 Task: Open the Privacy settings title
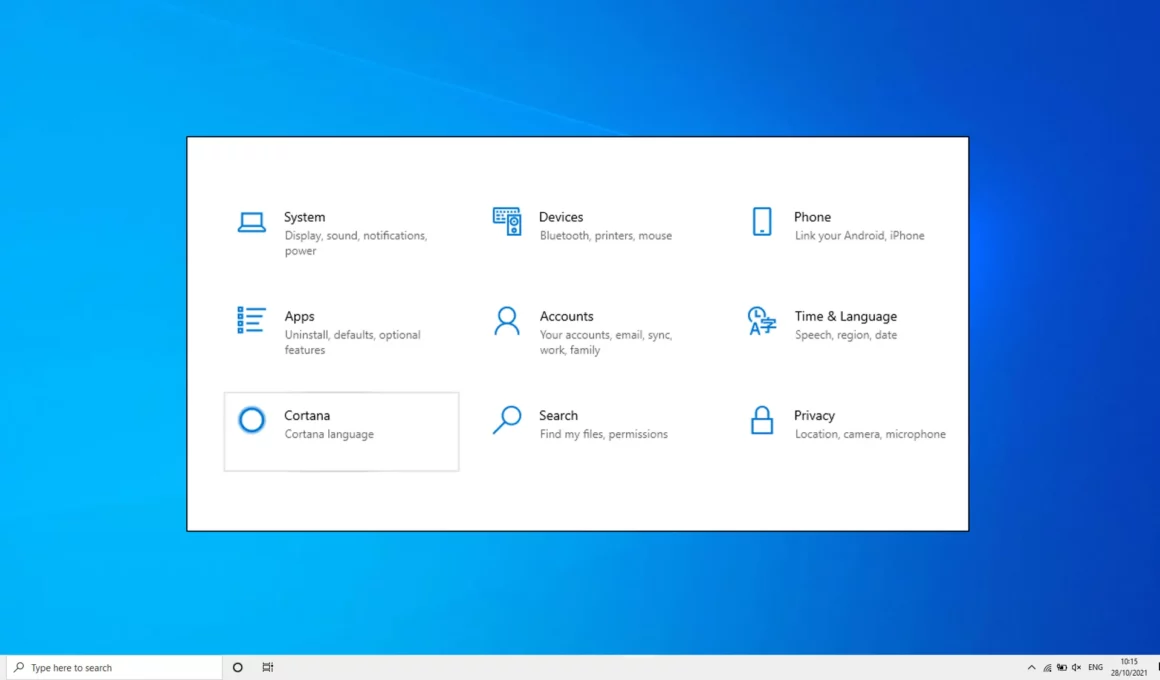[x=815, y=416]
